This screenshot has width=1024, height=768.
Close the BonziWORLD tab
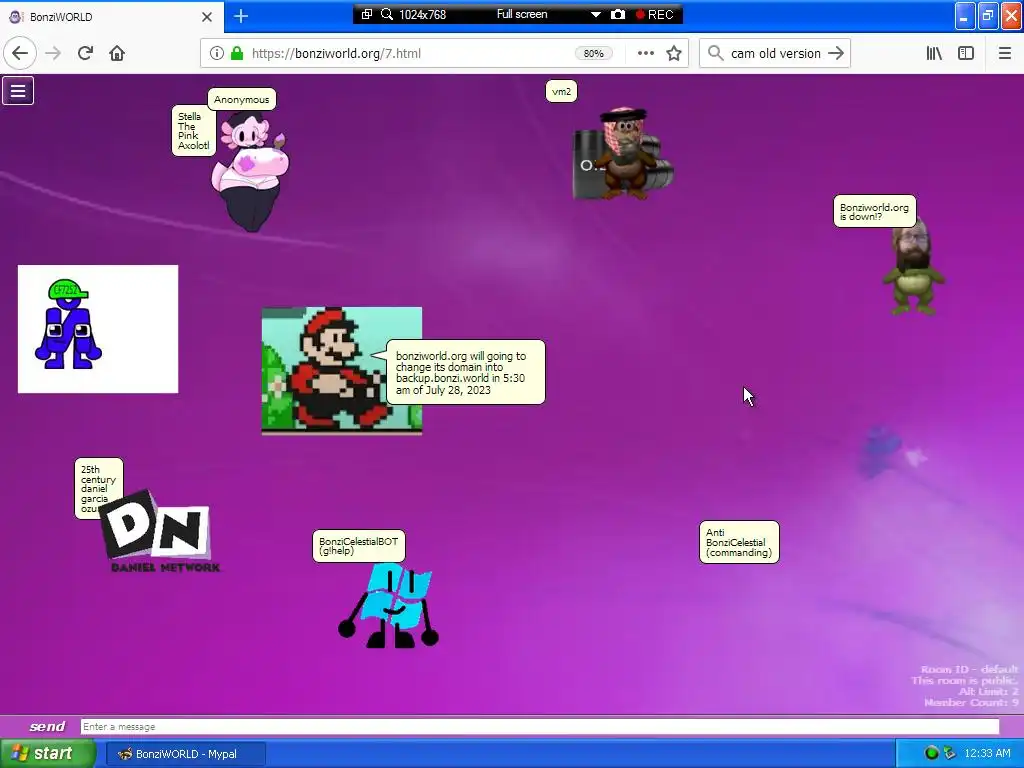point(207,17)
